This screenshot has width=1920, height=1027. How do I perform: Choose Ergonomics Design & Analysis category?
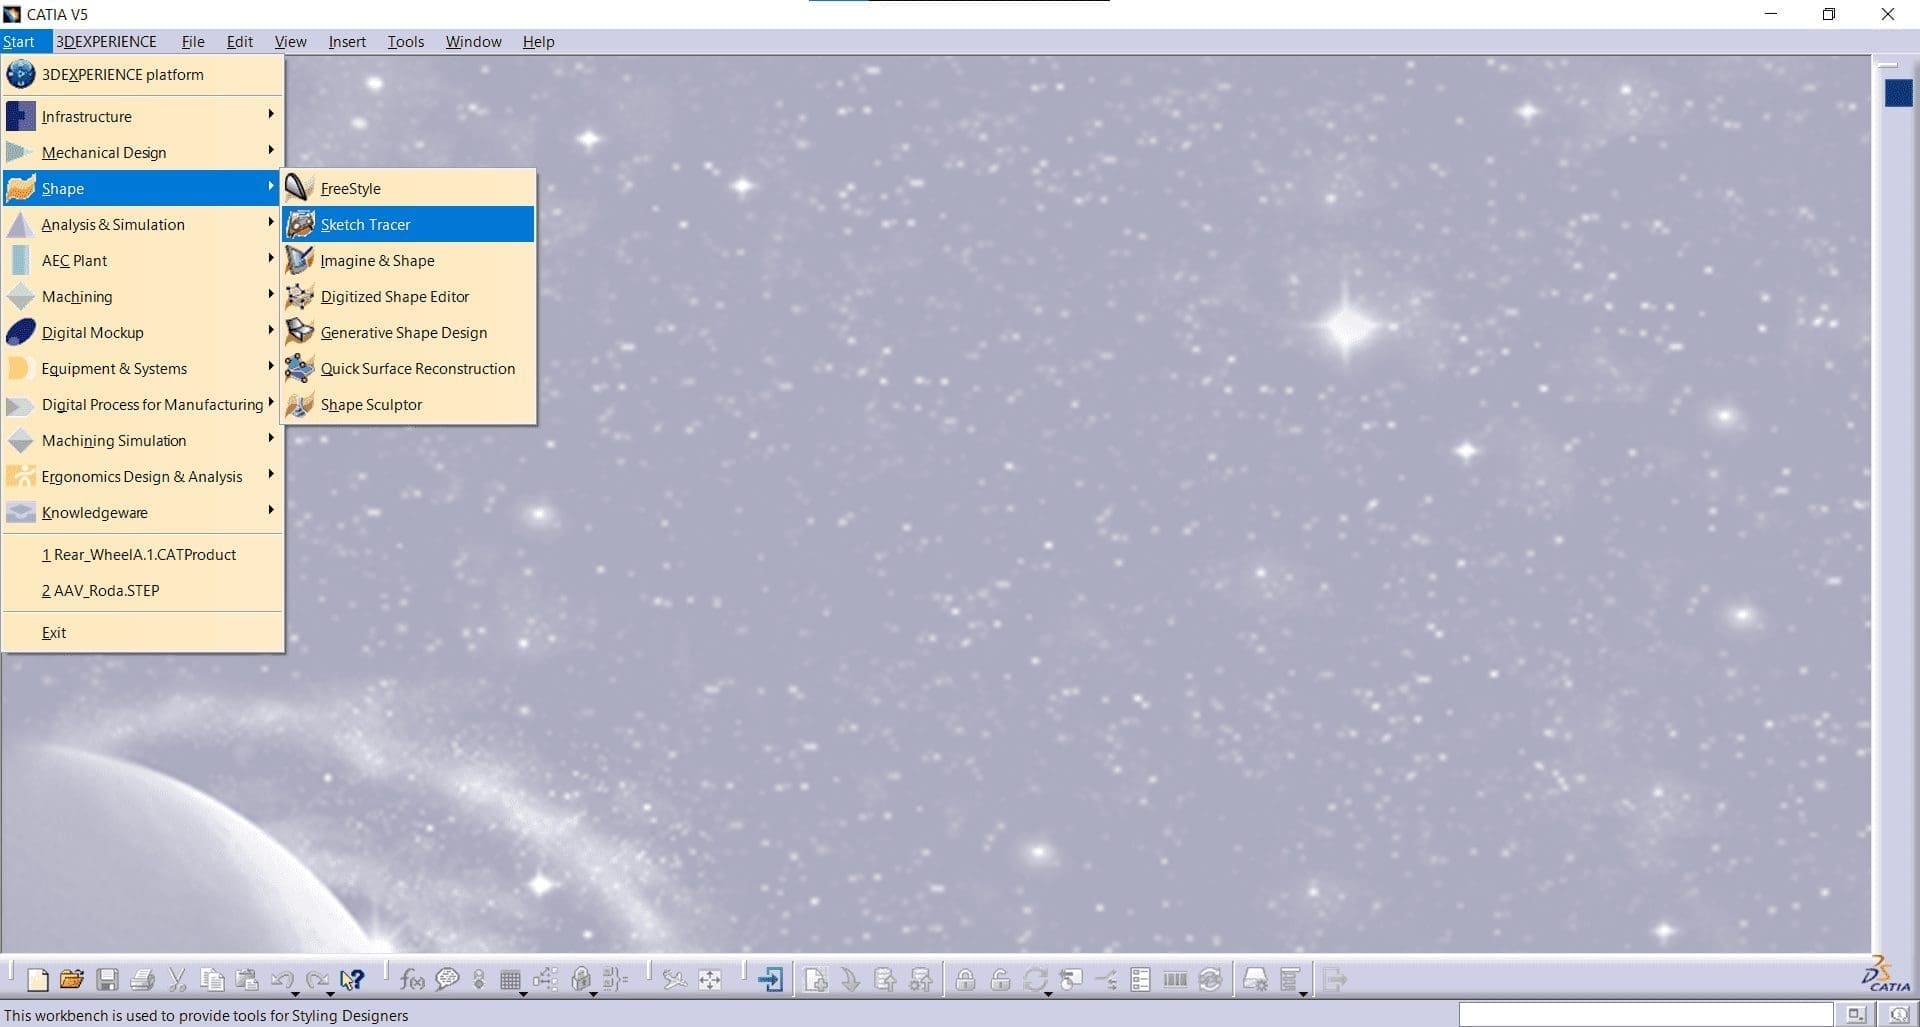(x=142, y=476)
